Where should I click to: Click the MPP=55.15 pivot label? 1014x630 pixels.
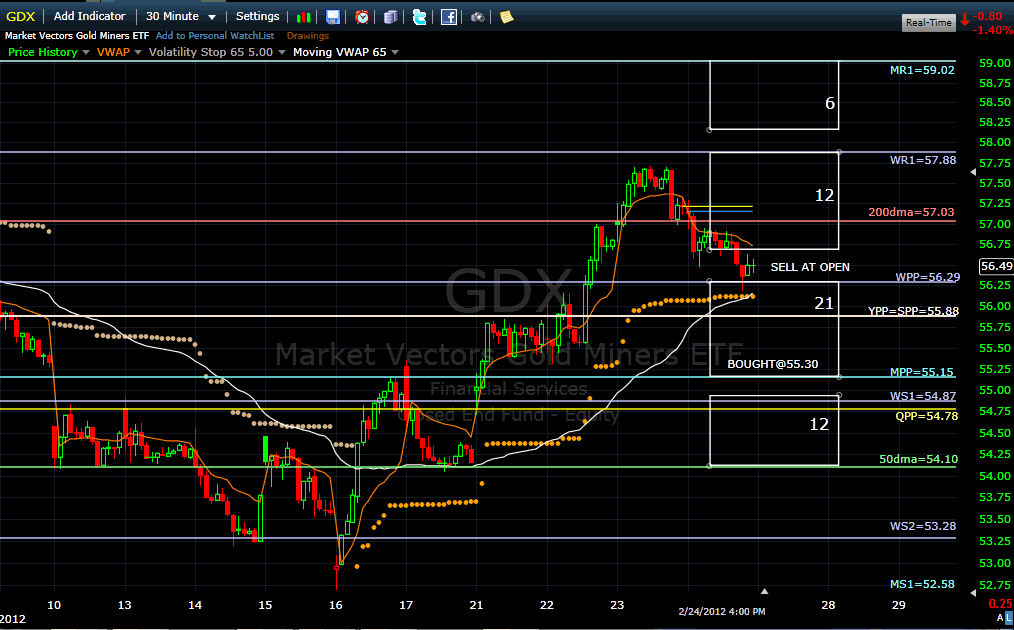[922, 372]
